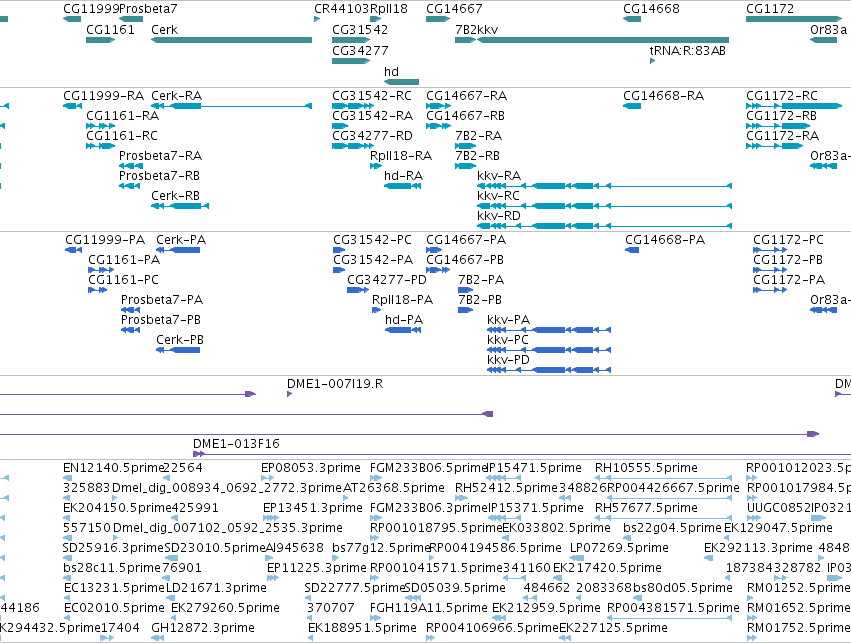
Task: Click the kkv-RC transcript label
Action: click(498, 195)
